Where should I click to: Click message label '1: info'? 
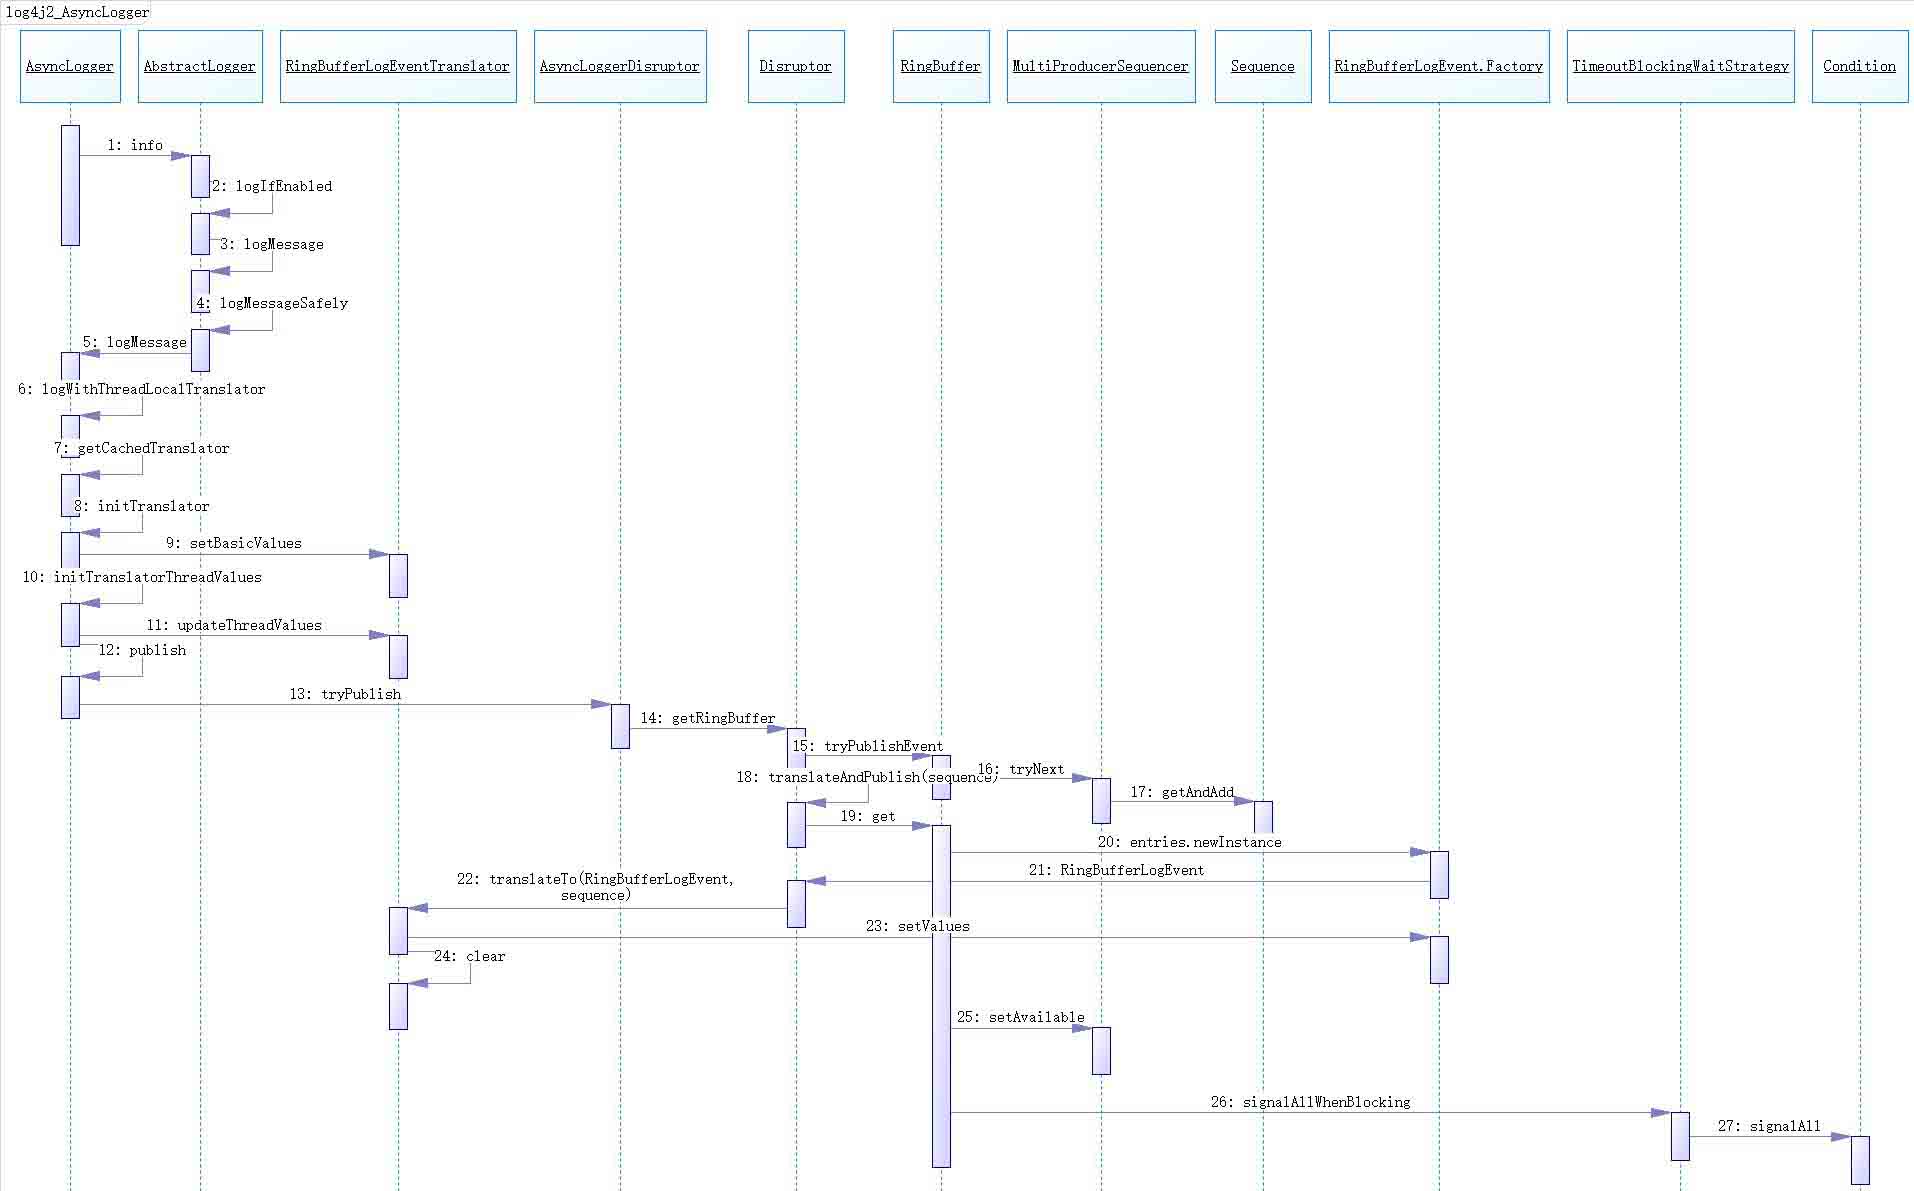point(135,145)
